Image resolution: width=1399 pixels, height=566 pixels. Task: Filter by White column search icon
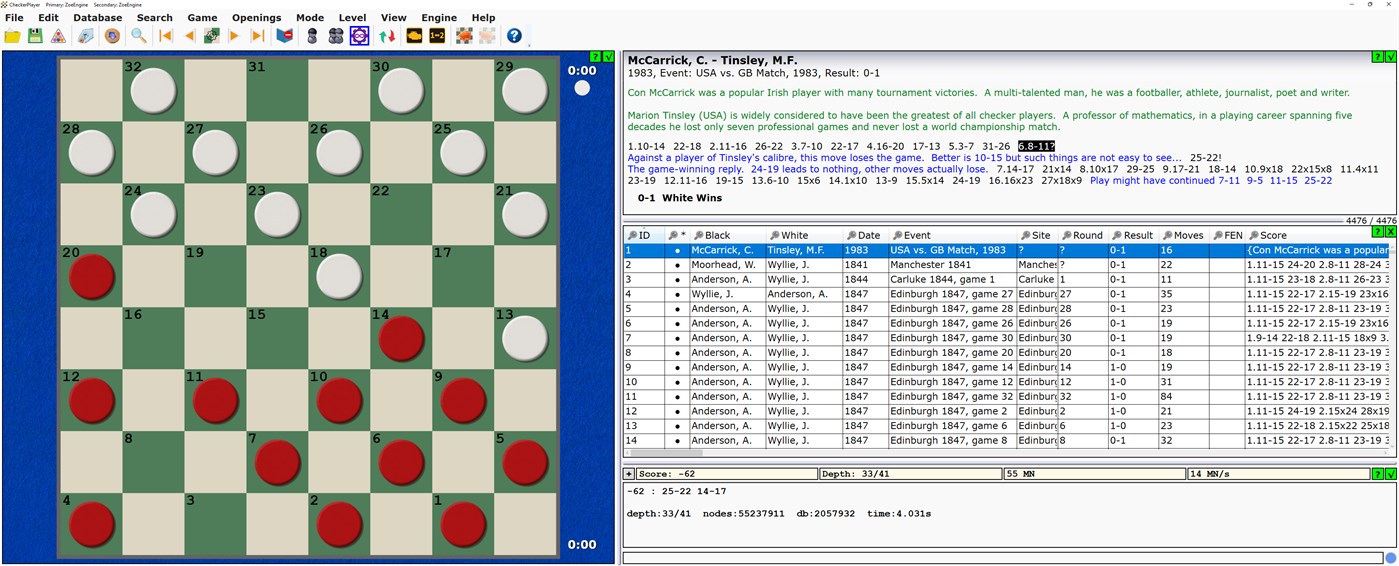pos(774,236)
